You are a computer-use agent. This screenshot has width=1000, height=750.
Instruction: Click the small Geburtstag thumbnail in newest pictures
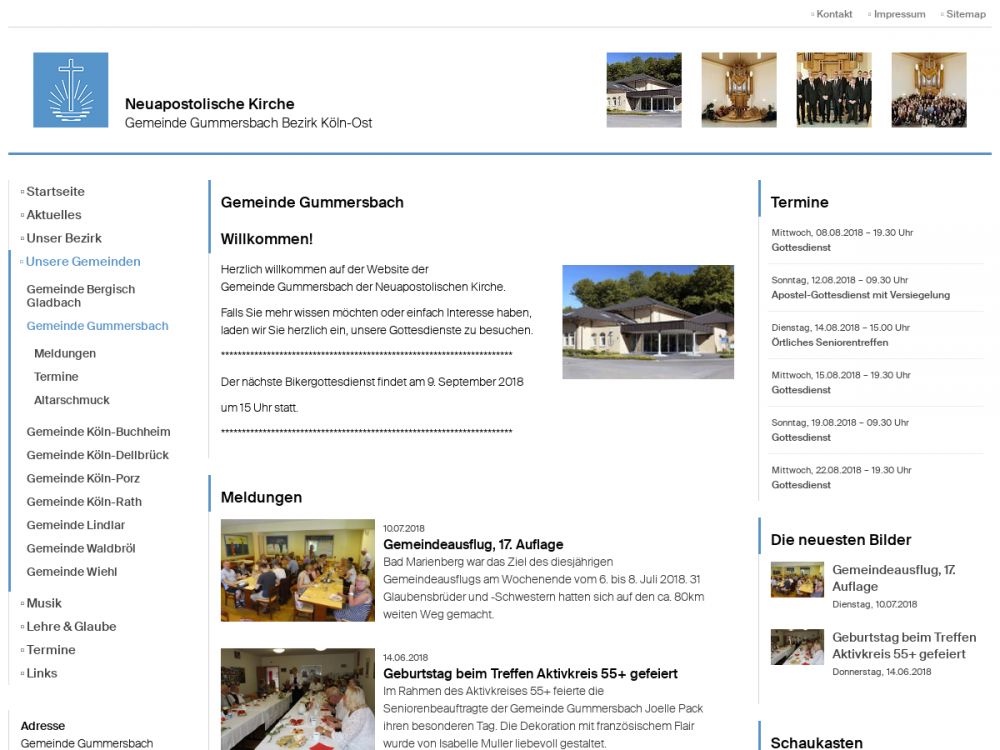pyautogui.click(x=797, y=647)
